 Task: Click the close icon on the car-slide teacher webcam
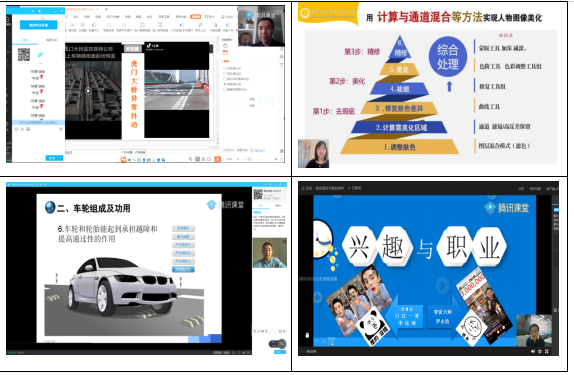pyautogui.click(x=284, y=241)
